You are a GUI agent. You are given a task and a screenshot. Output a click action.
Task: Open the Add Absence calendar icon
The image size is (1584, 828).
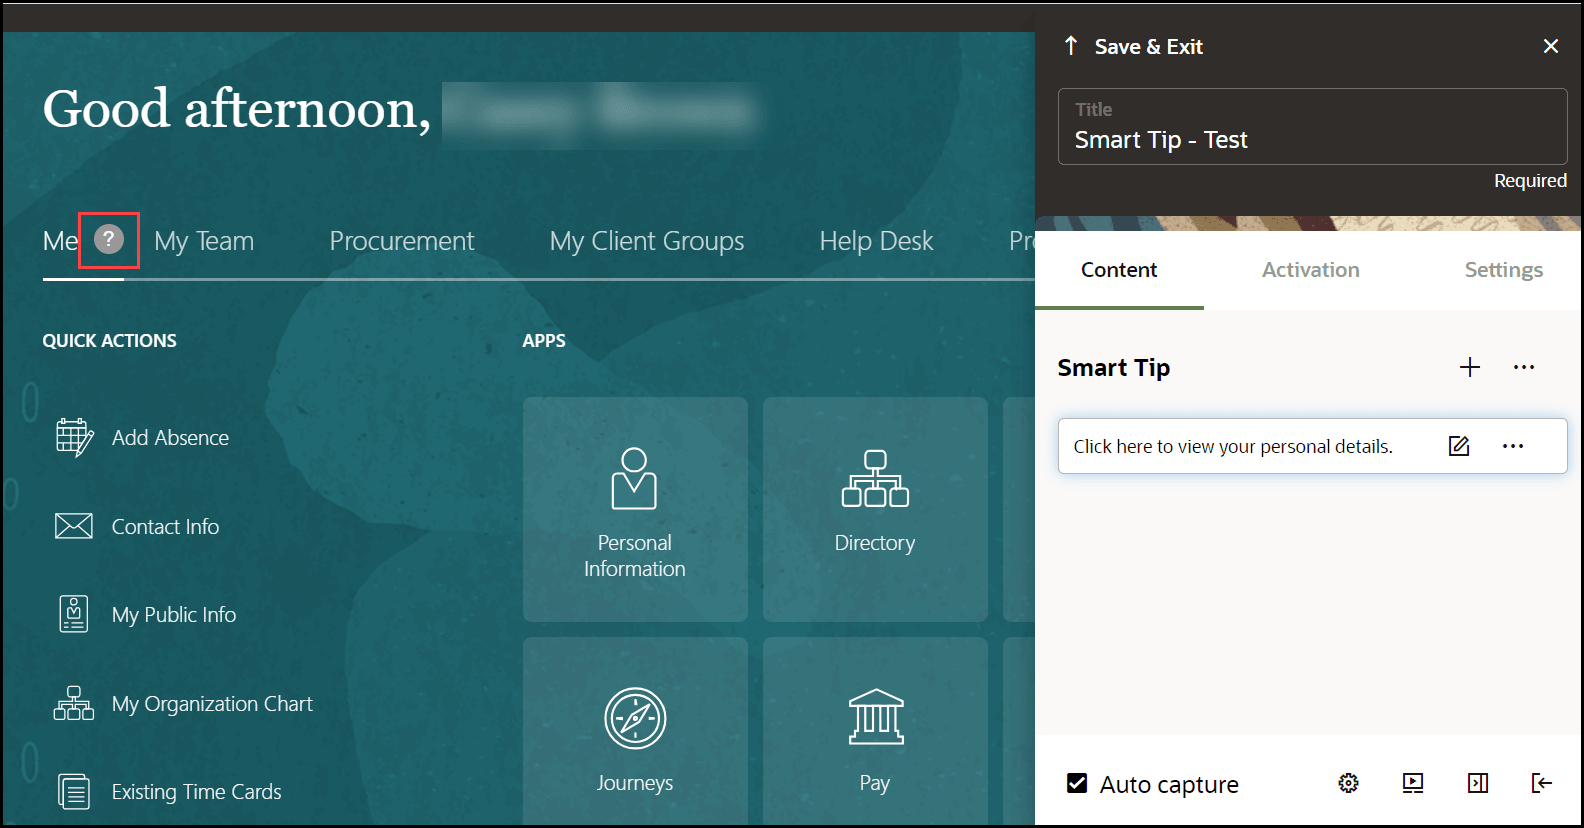pyautogui.click(x=75, y=438)
